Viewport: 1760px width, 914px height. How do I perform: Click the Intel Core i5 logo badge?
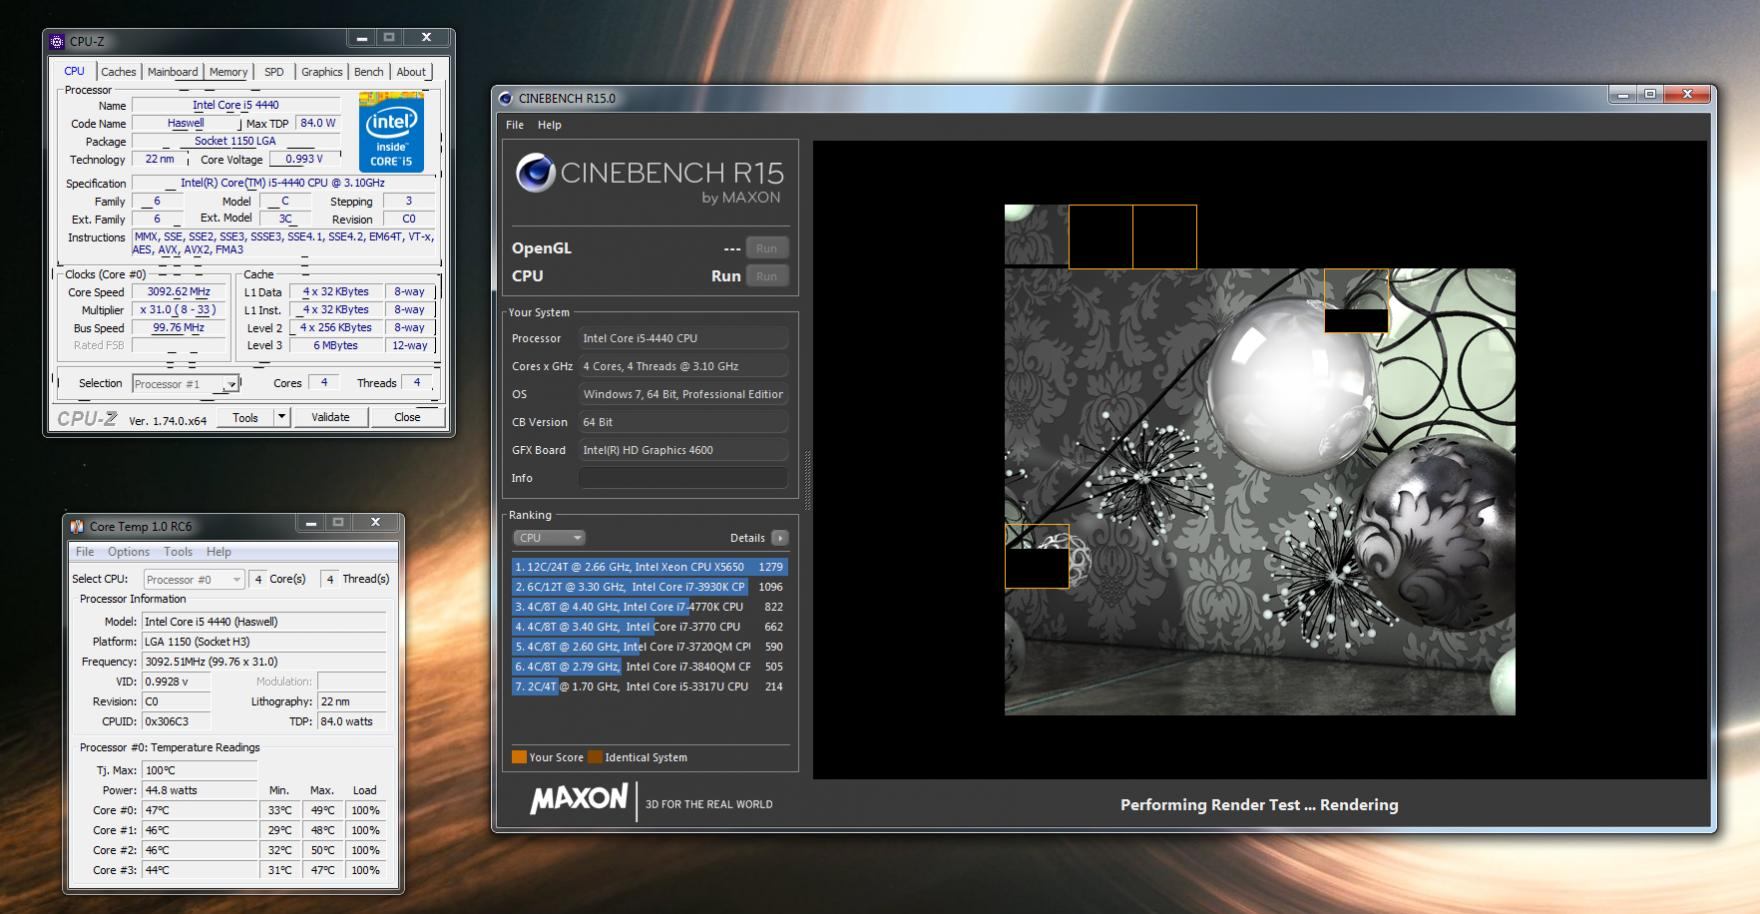(391, 132)
